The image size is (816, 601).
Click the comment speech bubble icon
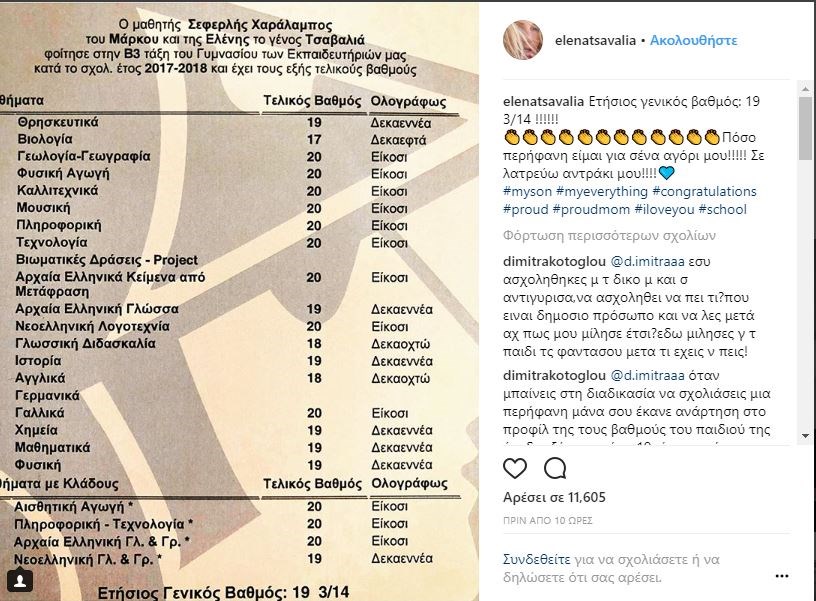tap(554, 468)
